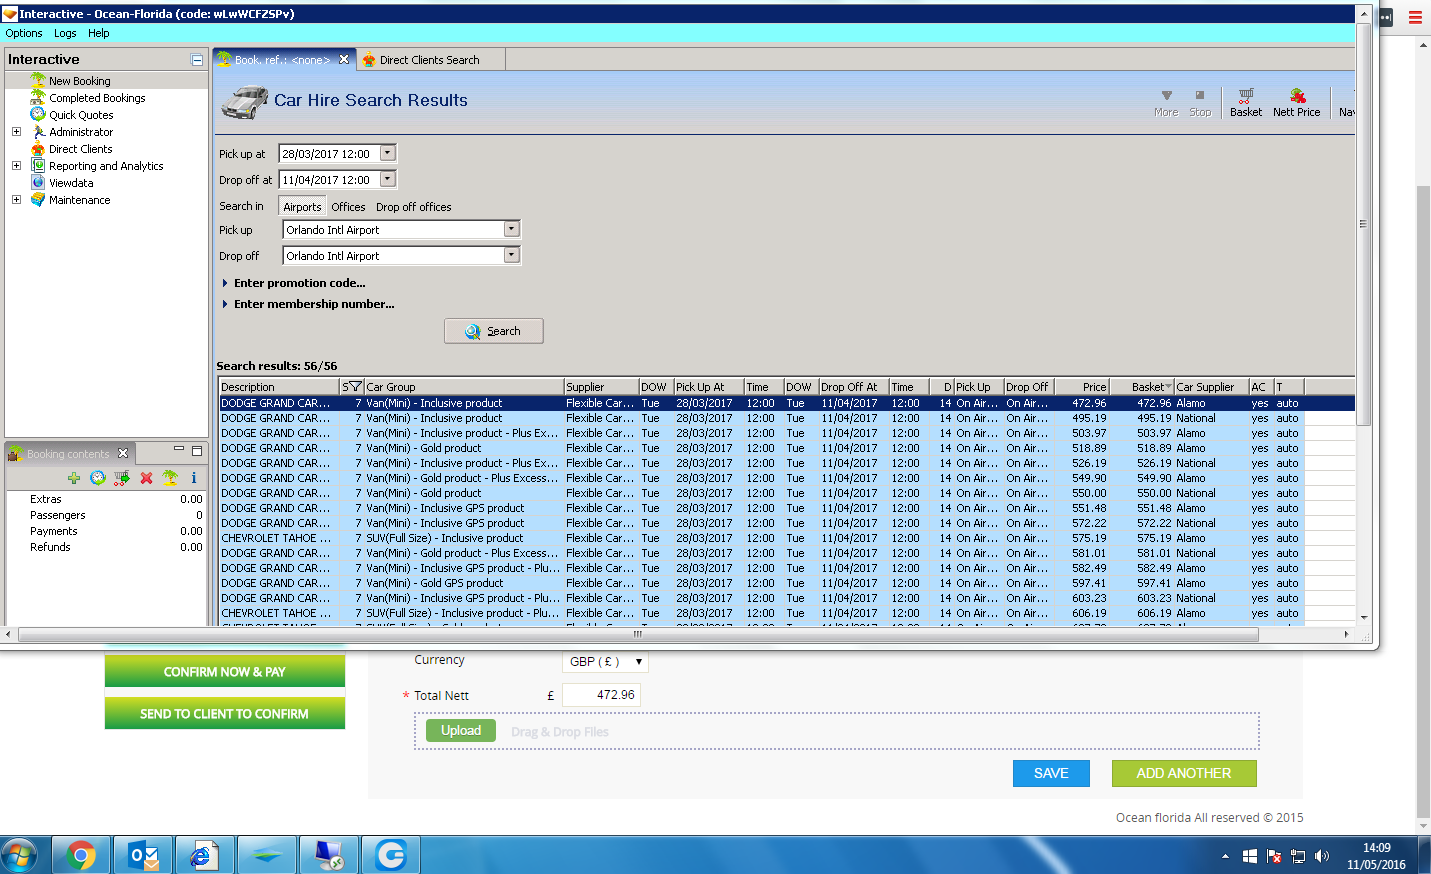Image resolution: width=1431 pixels, height=874 pixels.
Task: Open Internet Explorer from the taskbar
Action: coord(204,856)
